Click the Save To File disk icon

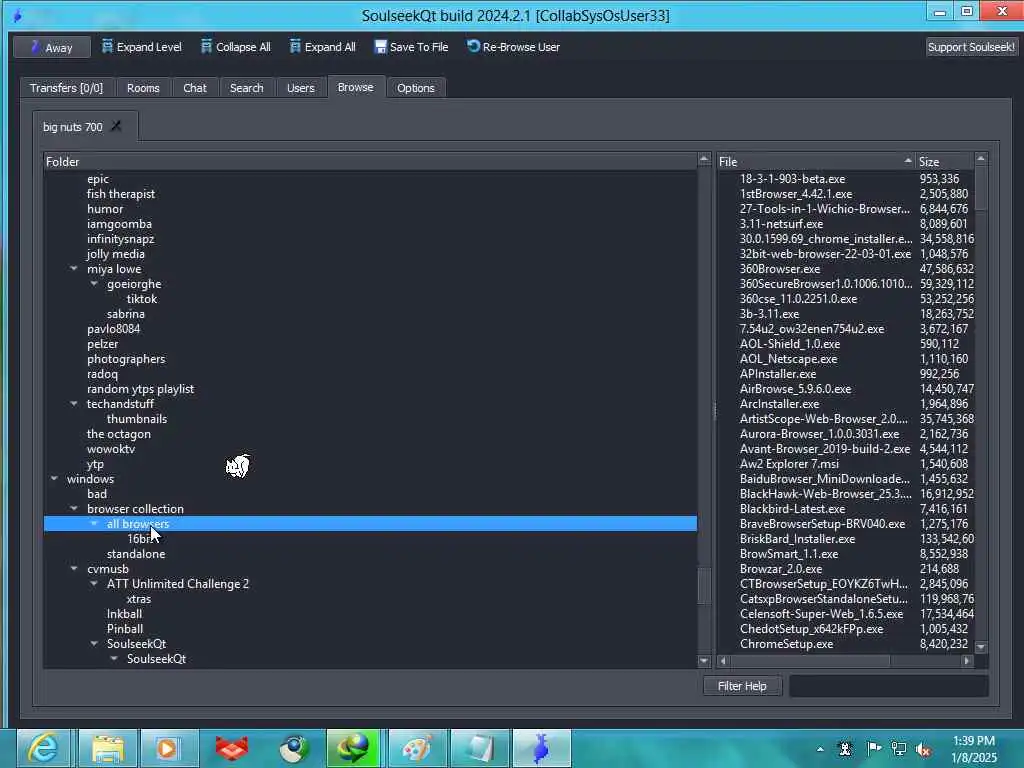[380, 47]
